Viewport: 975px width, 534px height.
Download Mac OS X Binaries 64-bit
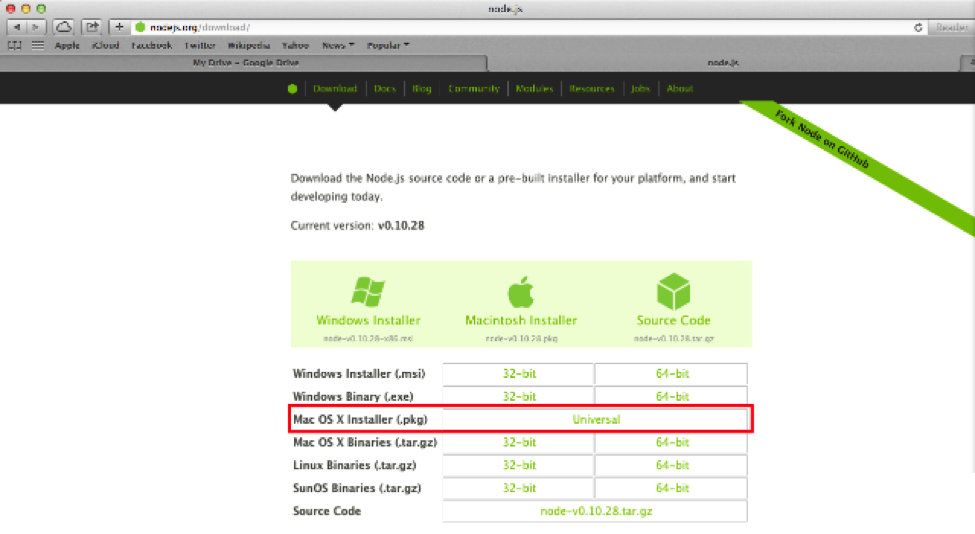tap(672, 443)
